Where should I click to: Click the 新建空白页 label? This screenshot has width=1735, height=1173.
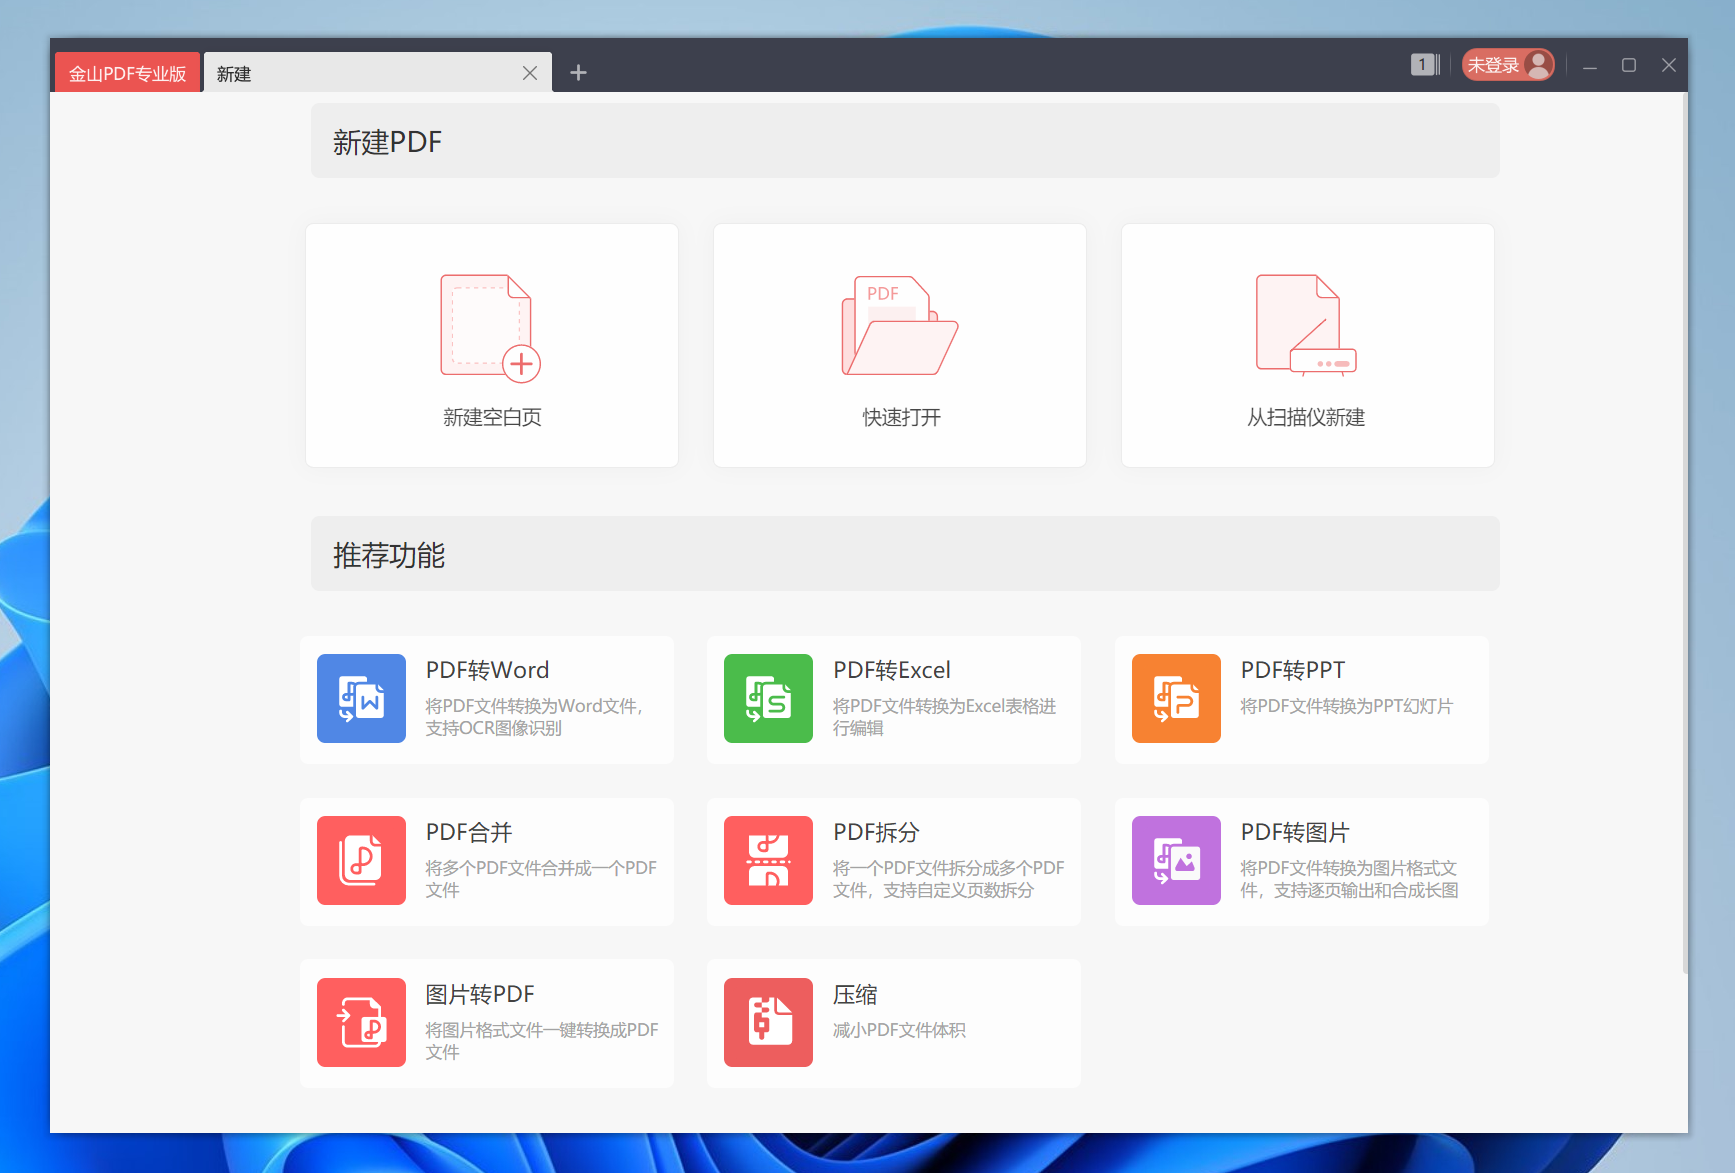pyautogui.click(x=492, y=417)
